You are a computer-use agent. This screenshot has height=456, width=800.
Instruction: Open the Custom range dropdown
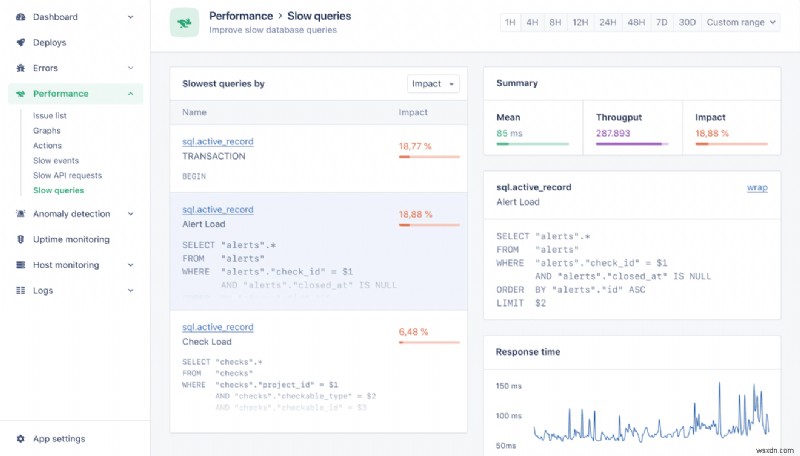pyautogui.click(x=741, y=22)
